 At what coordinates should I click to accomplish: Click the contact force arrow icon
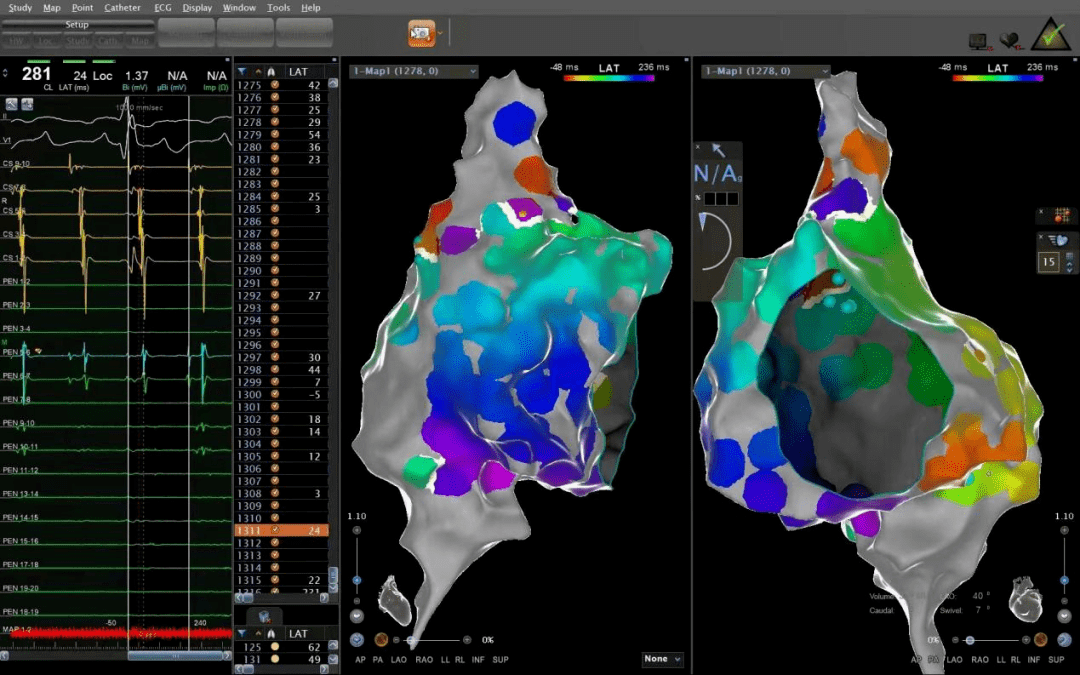pyautogui.click(x=718, y=150)
